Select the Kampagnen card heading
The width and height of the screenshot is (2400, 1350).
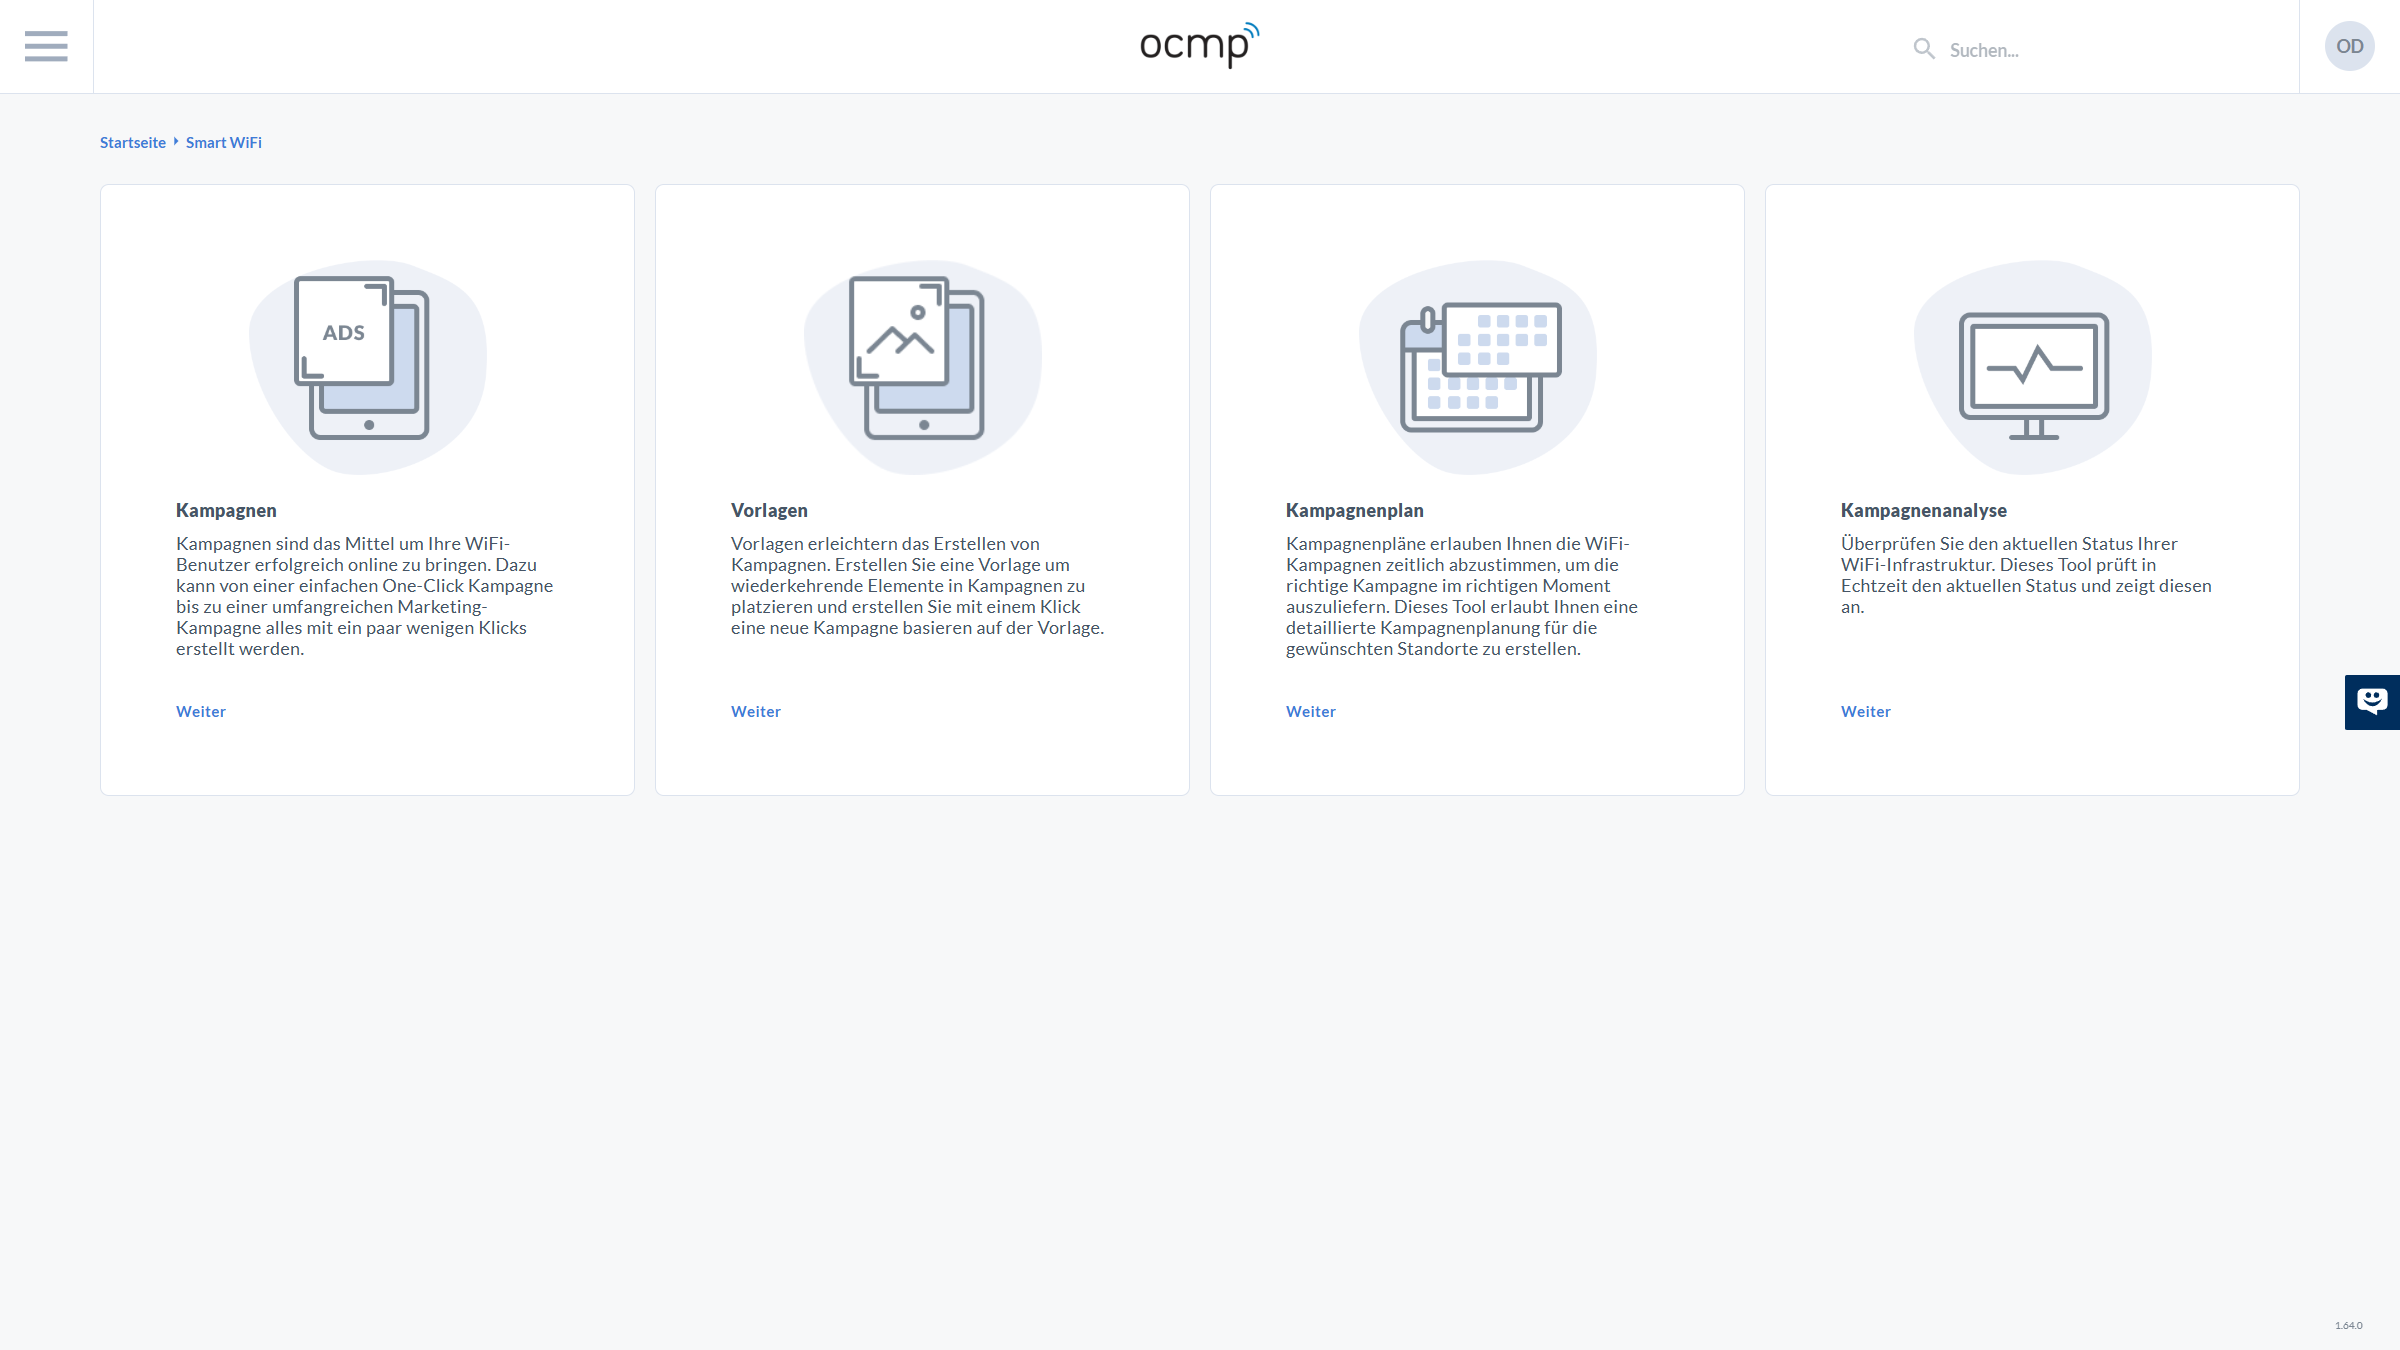pyautogui.click(x=226, y=510)
